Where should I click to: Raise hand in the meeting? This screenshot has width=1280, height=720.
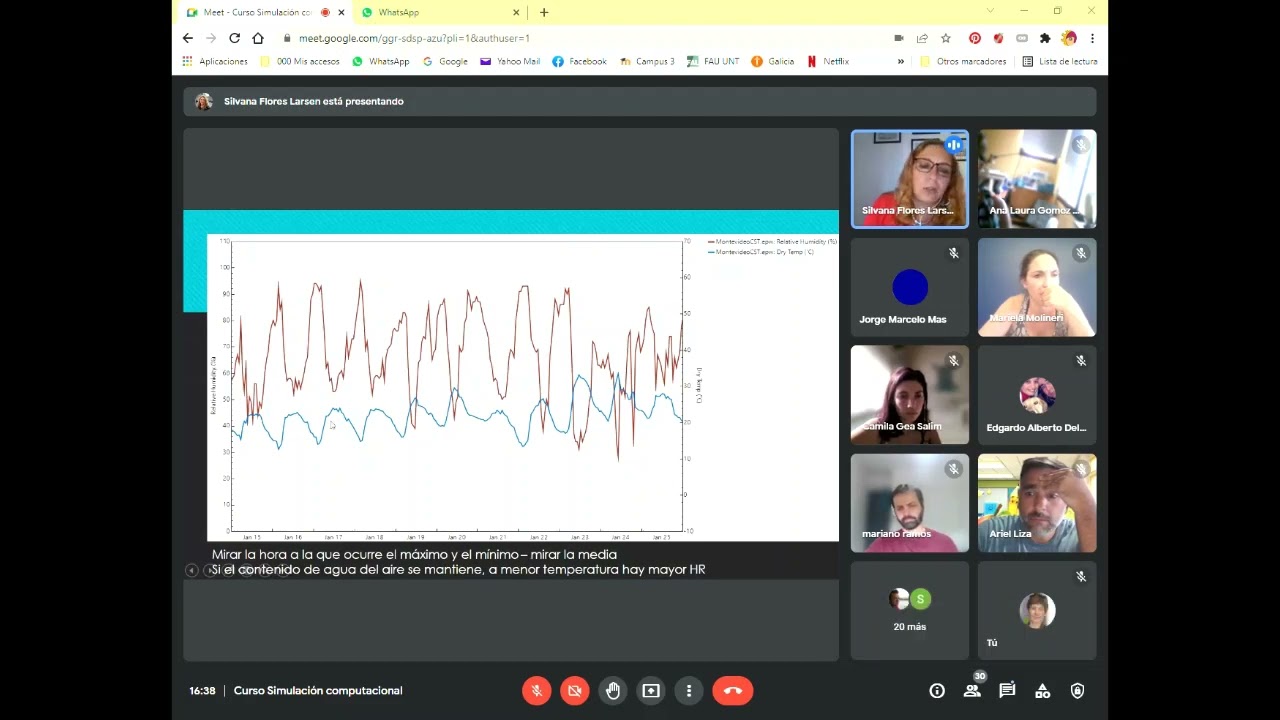click(612, 690)
